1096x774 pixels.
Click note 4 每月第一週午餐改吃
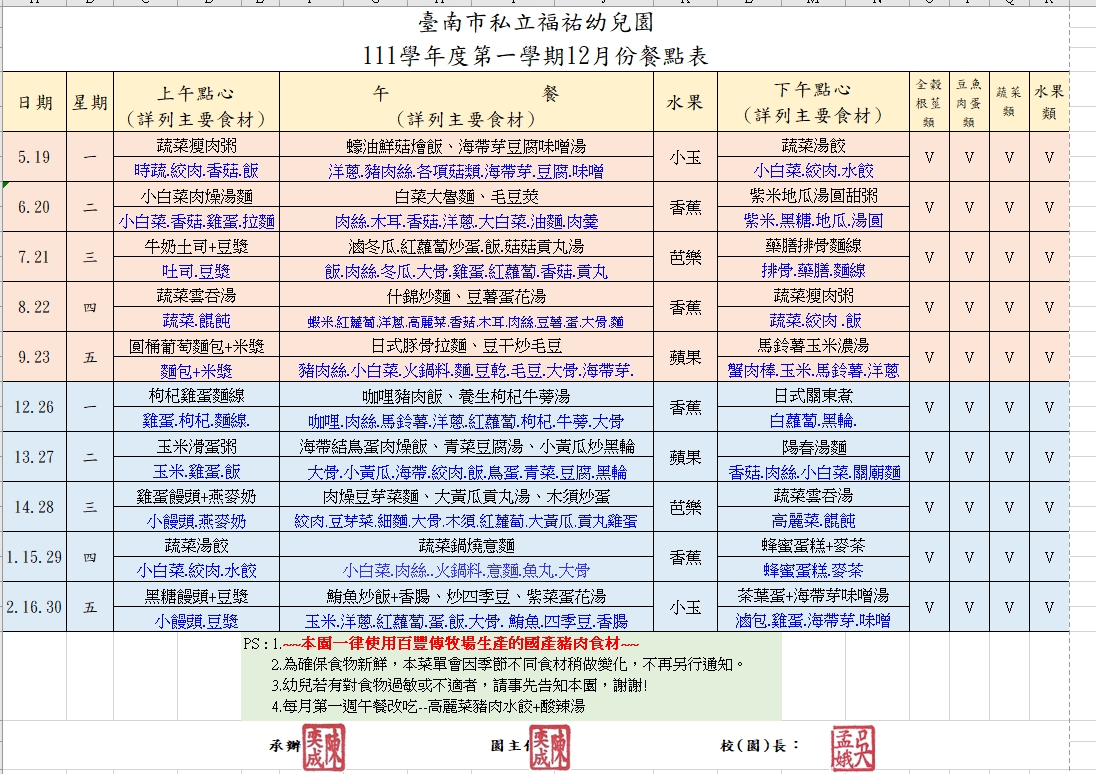428,706
